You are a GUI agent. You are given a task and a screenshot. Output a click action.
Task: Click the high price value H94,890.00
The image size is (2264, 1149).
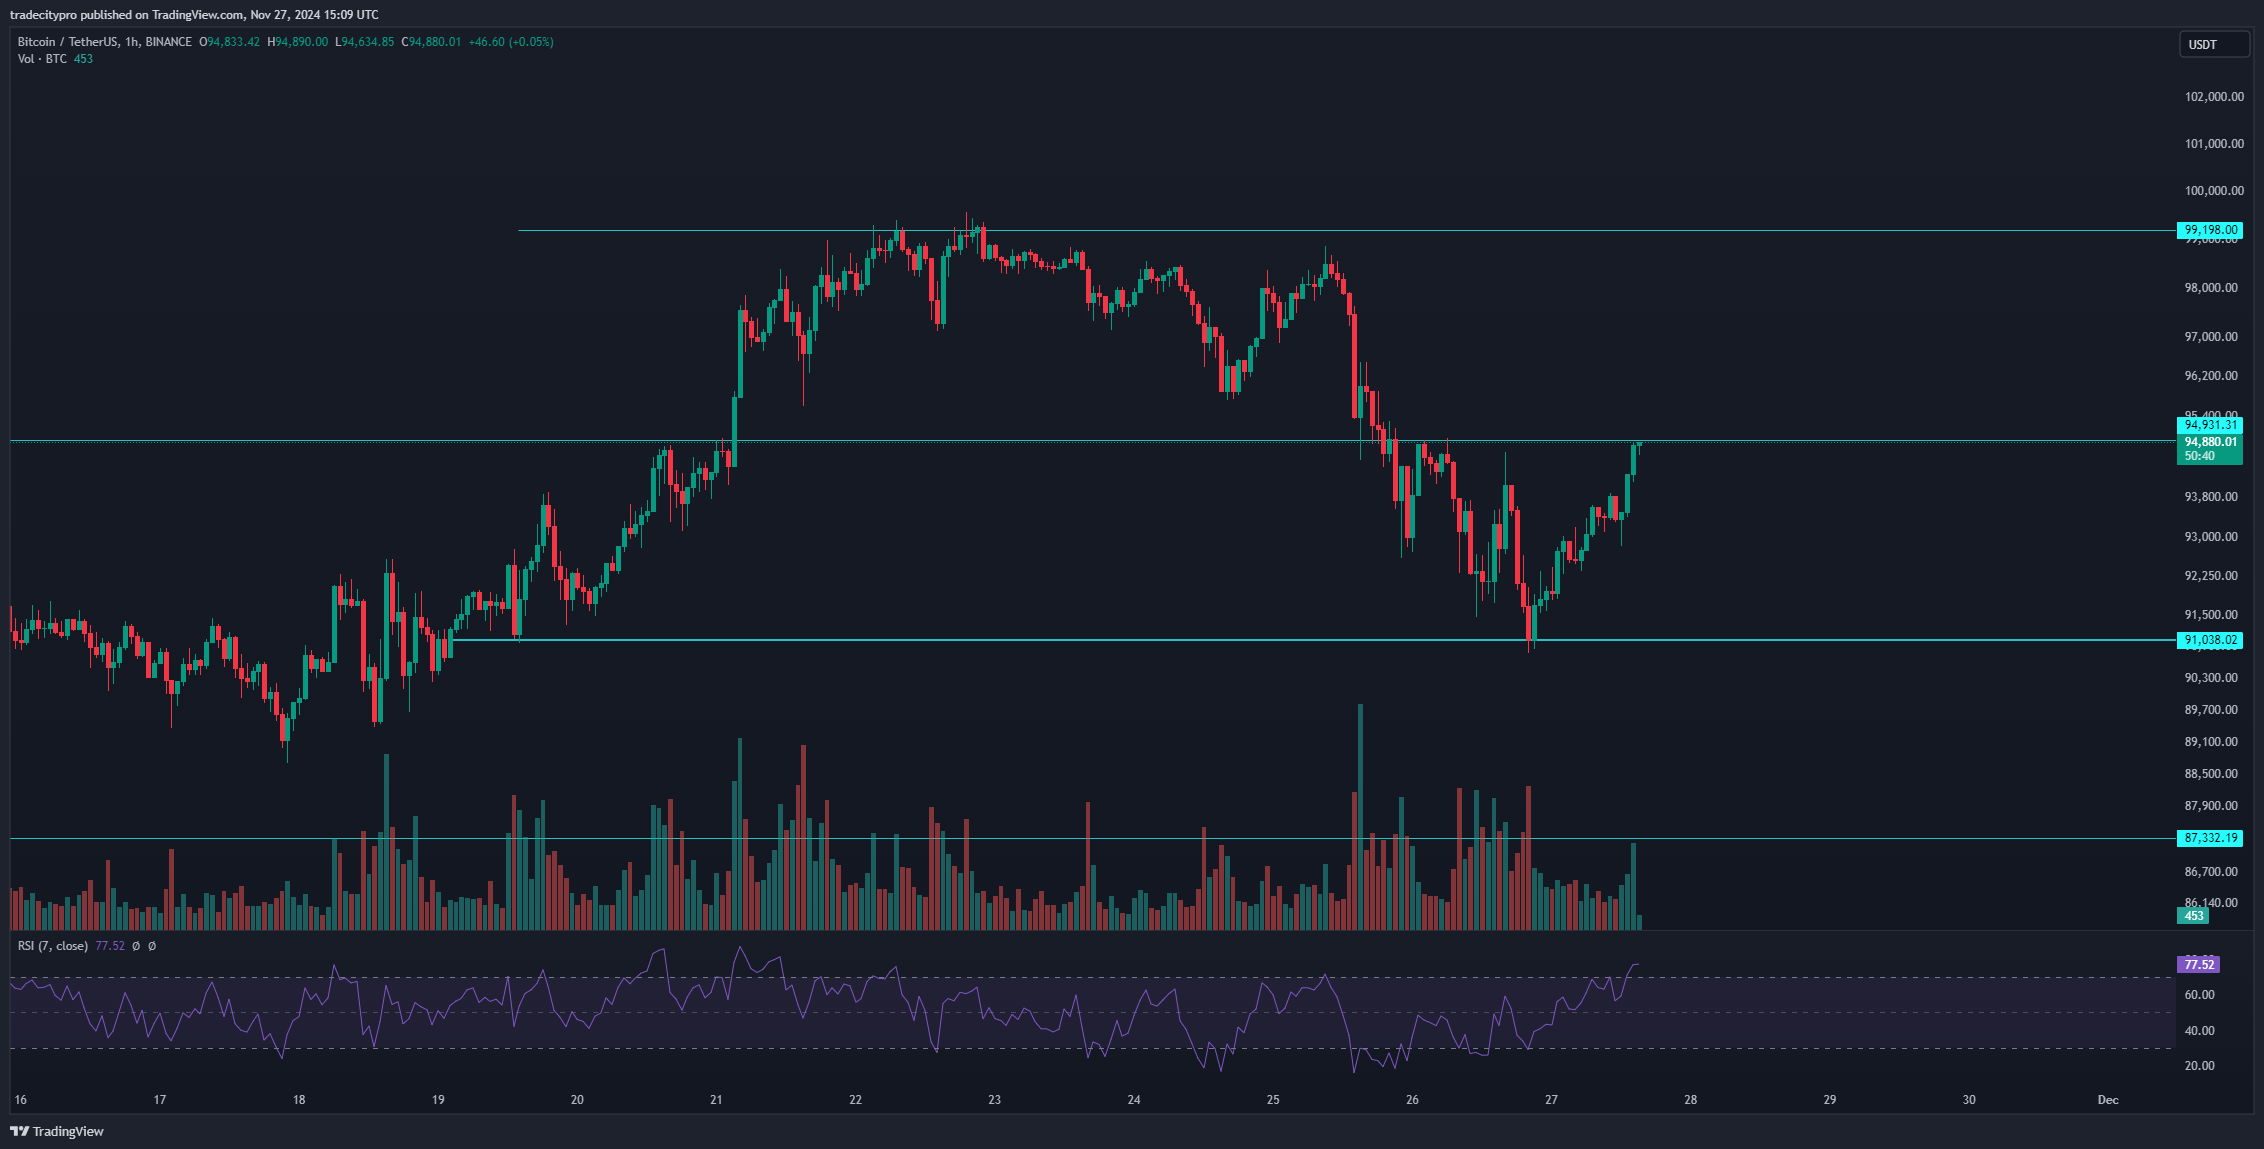pos(298,42)
